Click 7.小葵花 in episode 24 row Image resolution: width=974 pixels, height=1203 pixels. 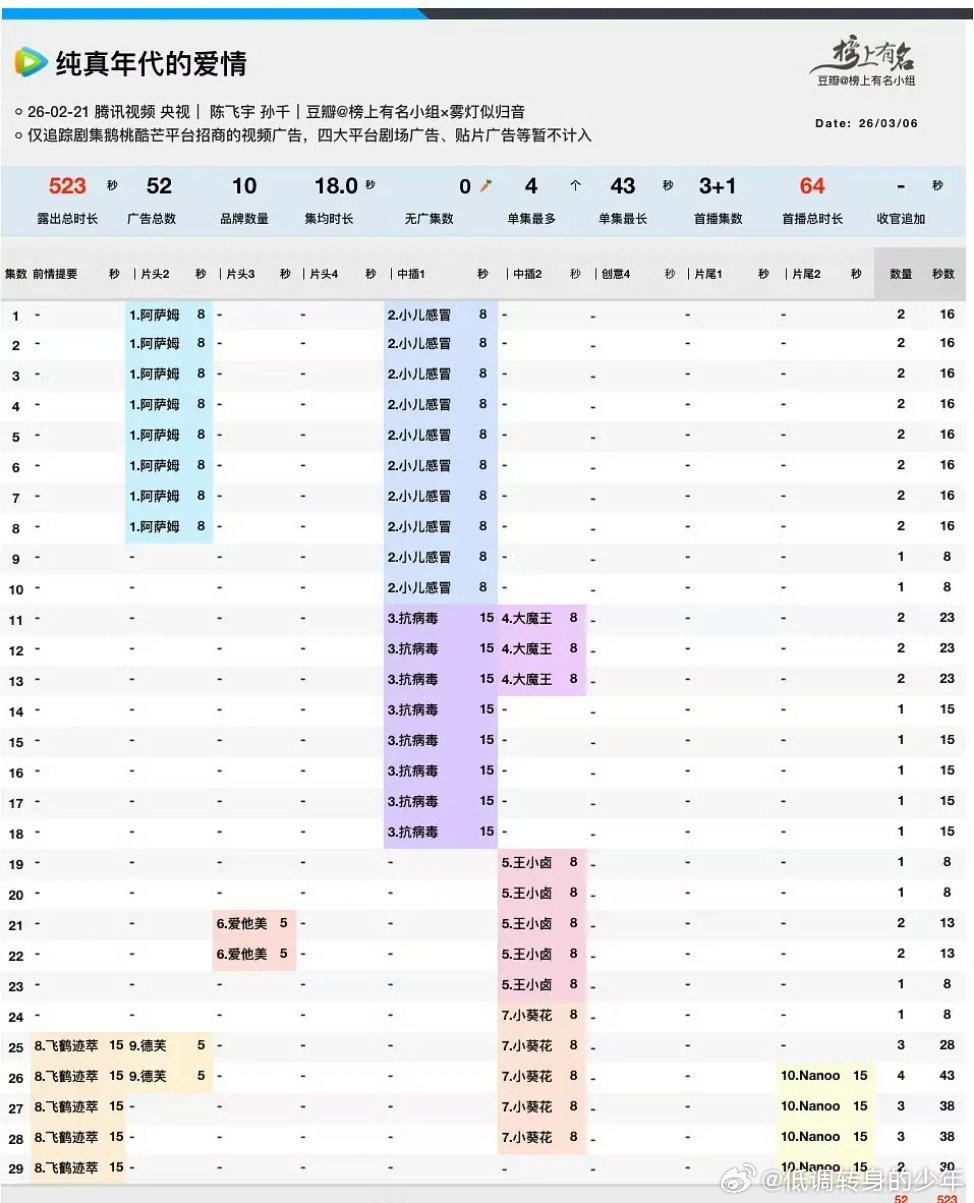(527, 1015)
